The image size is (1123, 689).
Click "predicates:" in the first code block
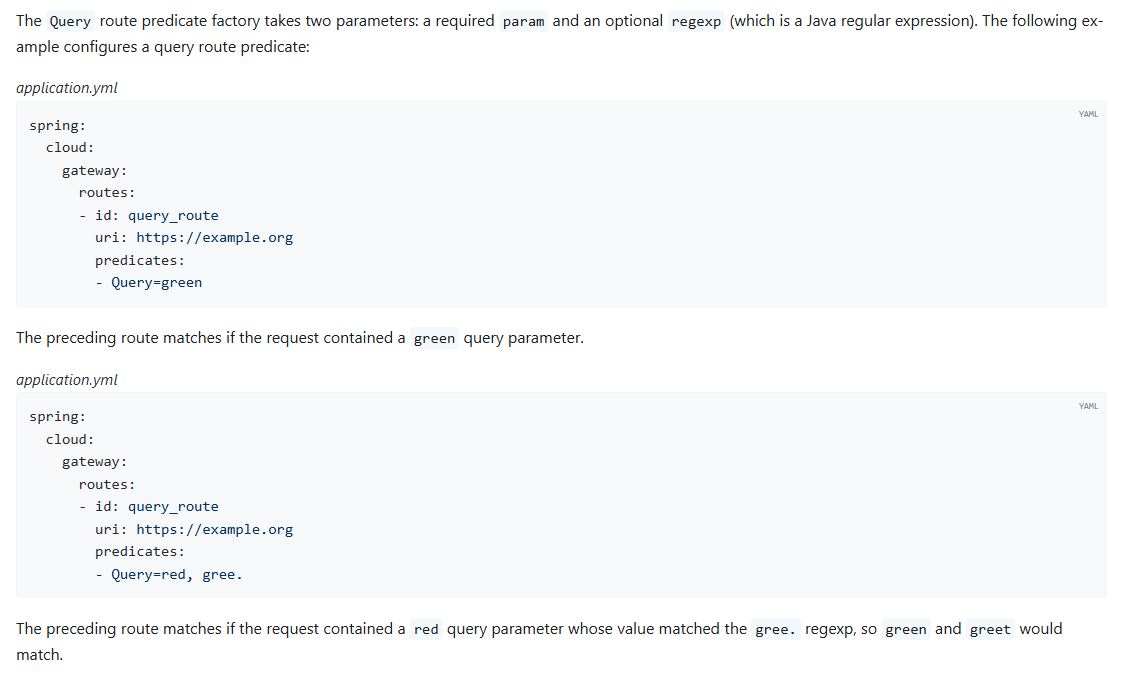point(140,261)
